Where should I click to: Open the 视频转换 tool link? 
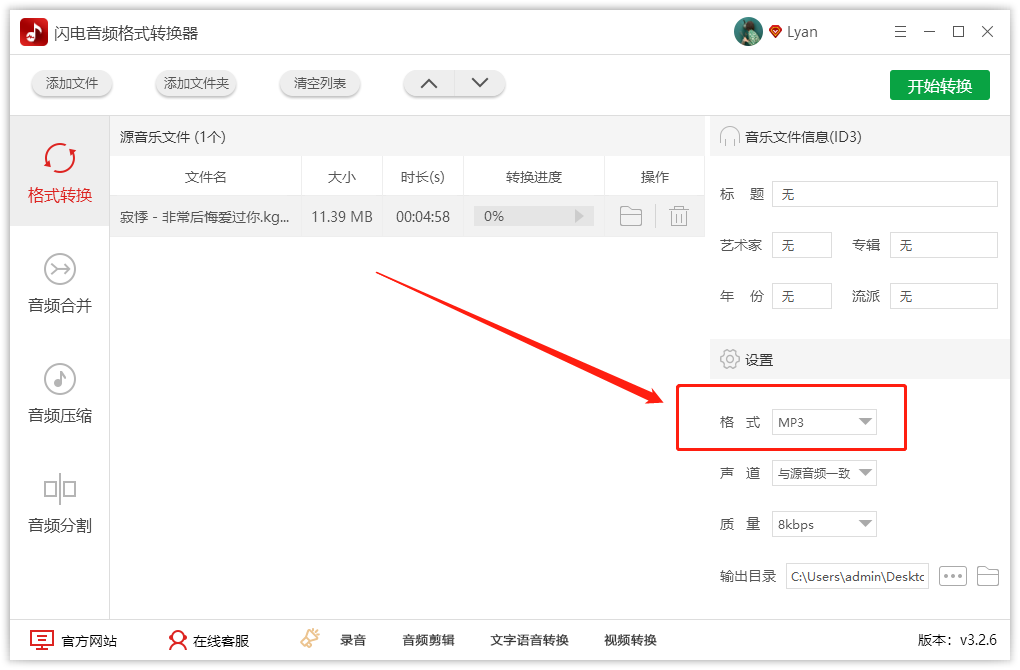click(630, 640)
